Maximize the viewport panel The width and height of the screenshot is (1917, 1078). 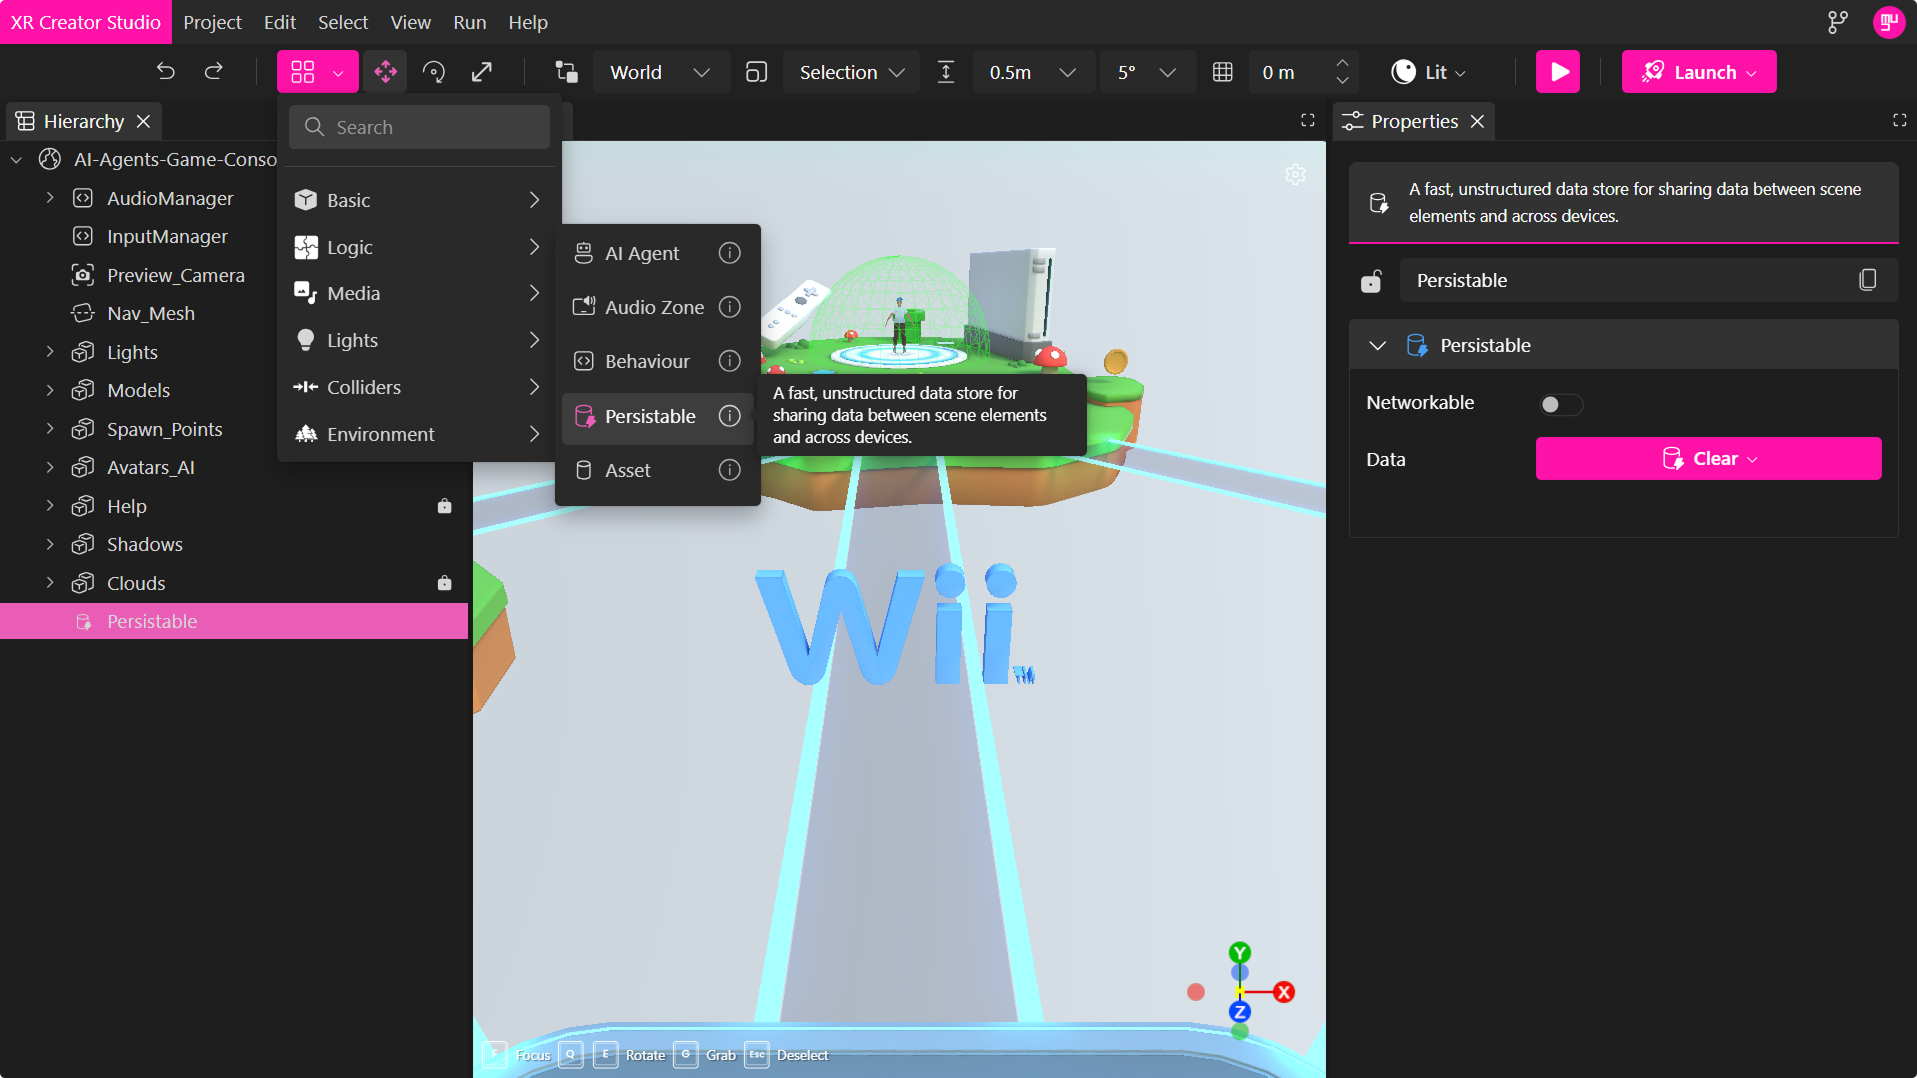point(1307,121)
